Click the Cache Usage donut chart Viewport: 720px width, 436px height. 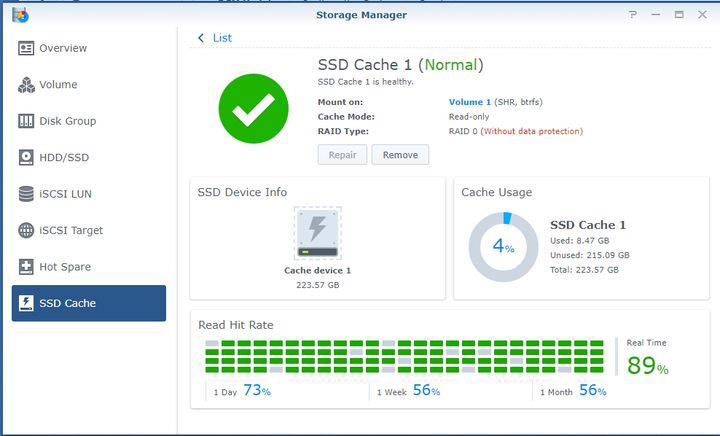click(x=503, y=247)
